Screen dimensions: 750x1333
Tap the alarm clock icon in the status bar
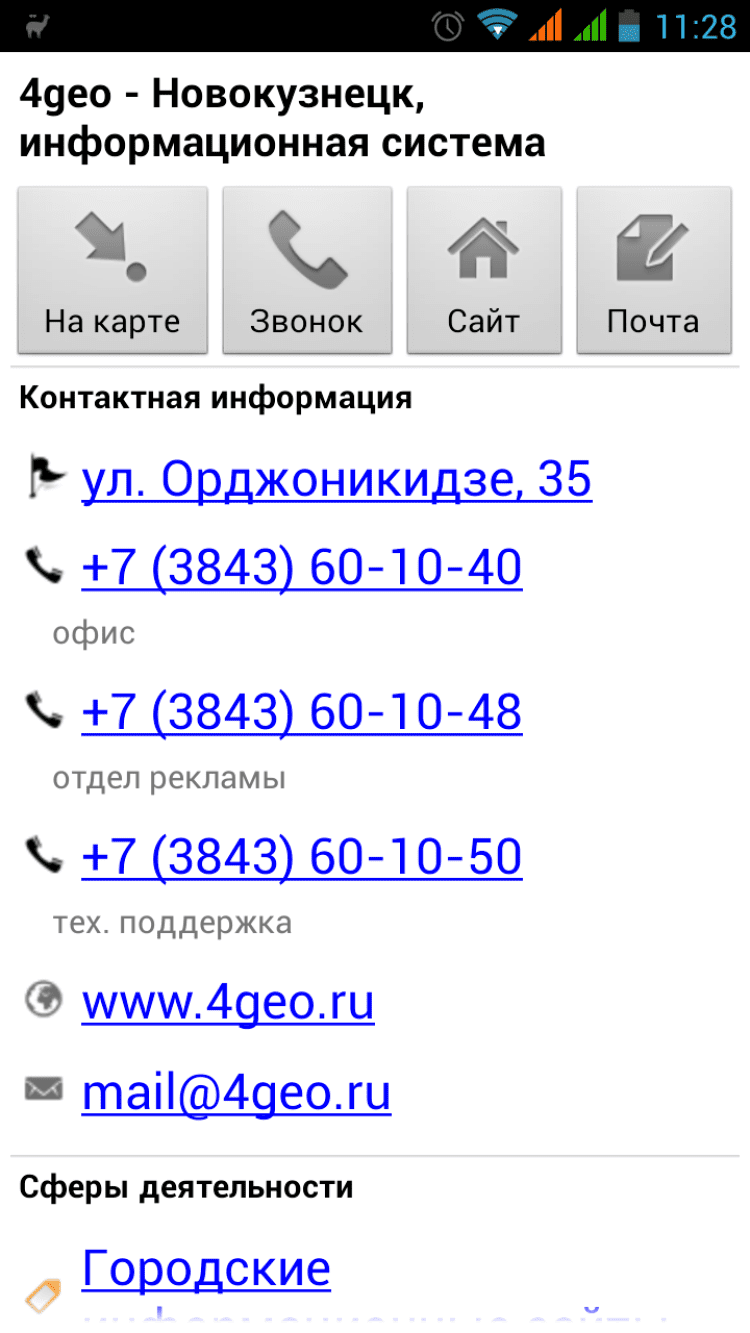(448, 25)
